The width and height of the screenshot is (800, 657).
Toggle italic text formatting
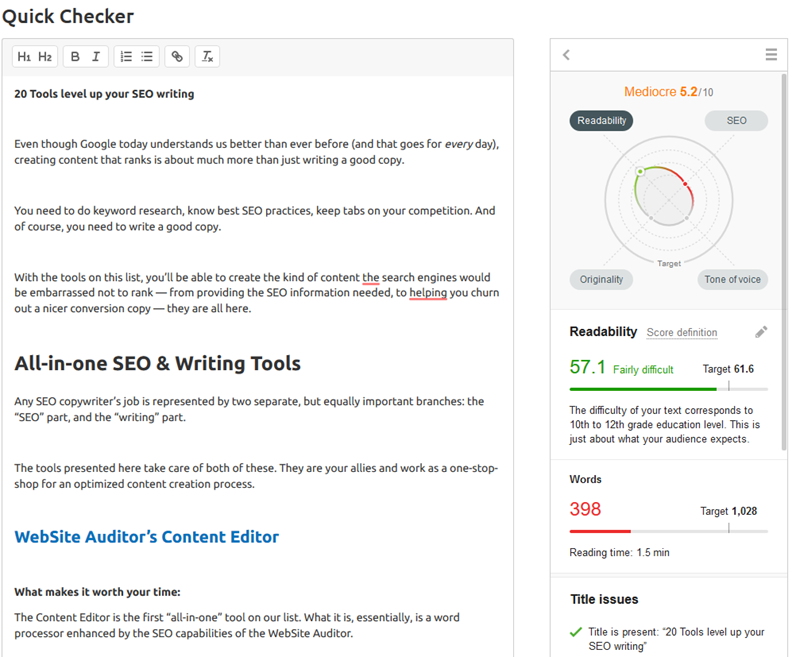coord(96,57)
